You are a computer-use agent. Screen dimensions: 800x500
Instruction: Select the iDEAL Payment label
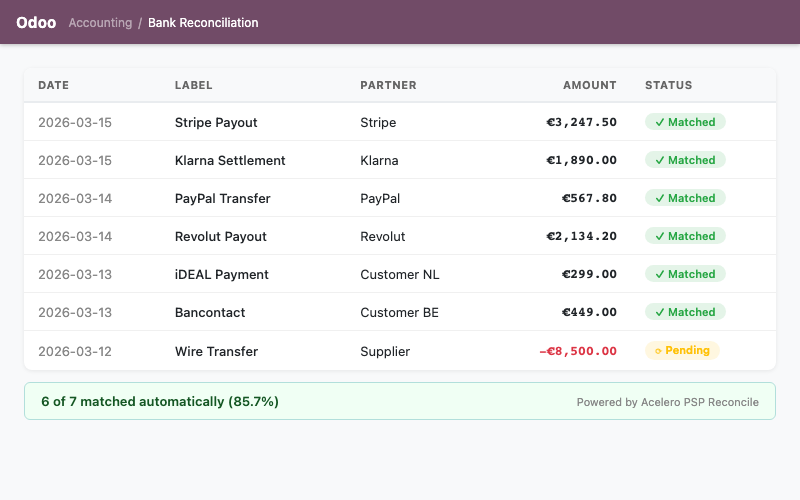coord(221,274)
